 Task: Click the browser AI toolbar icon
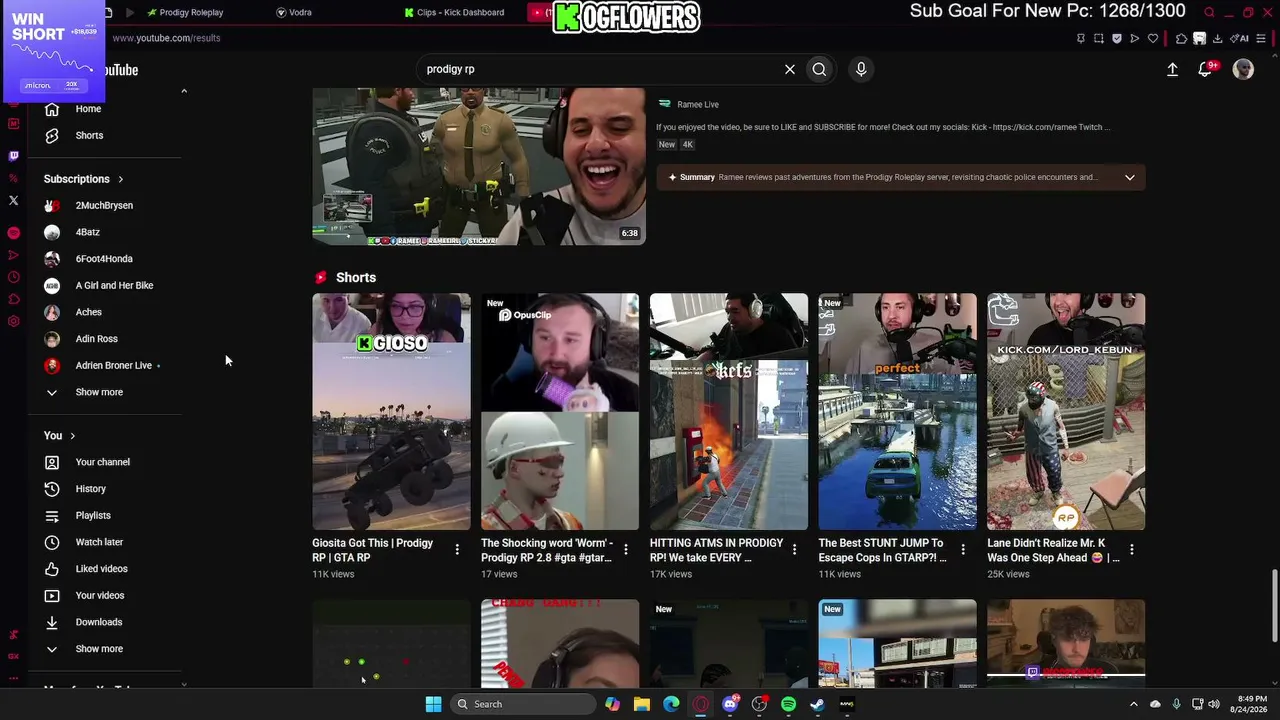tap(1240, 38)
